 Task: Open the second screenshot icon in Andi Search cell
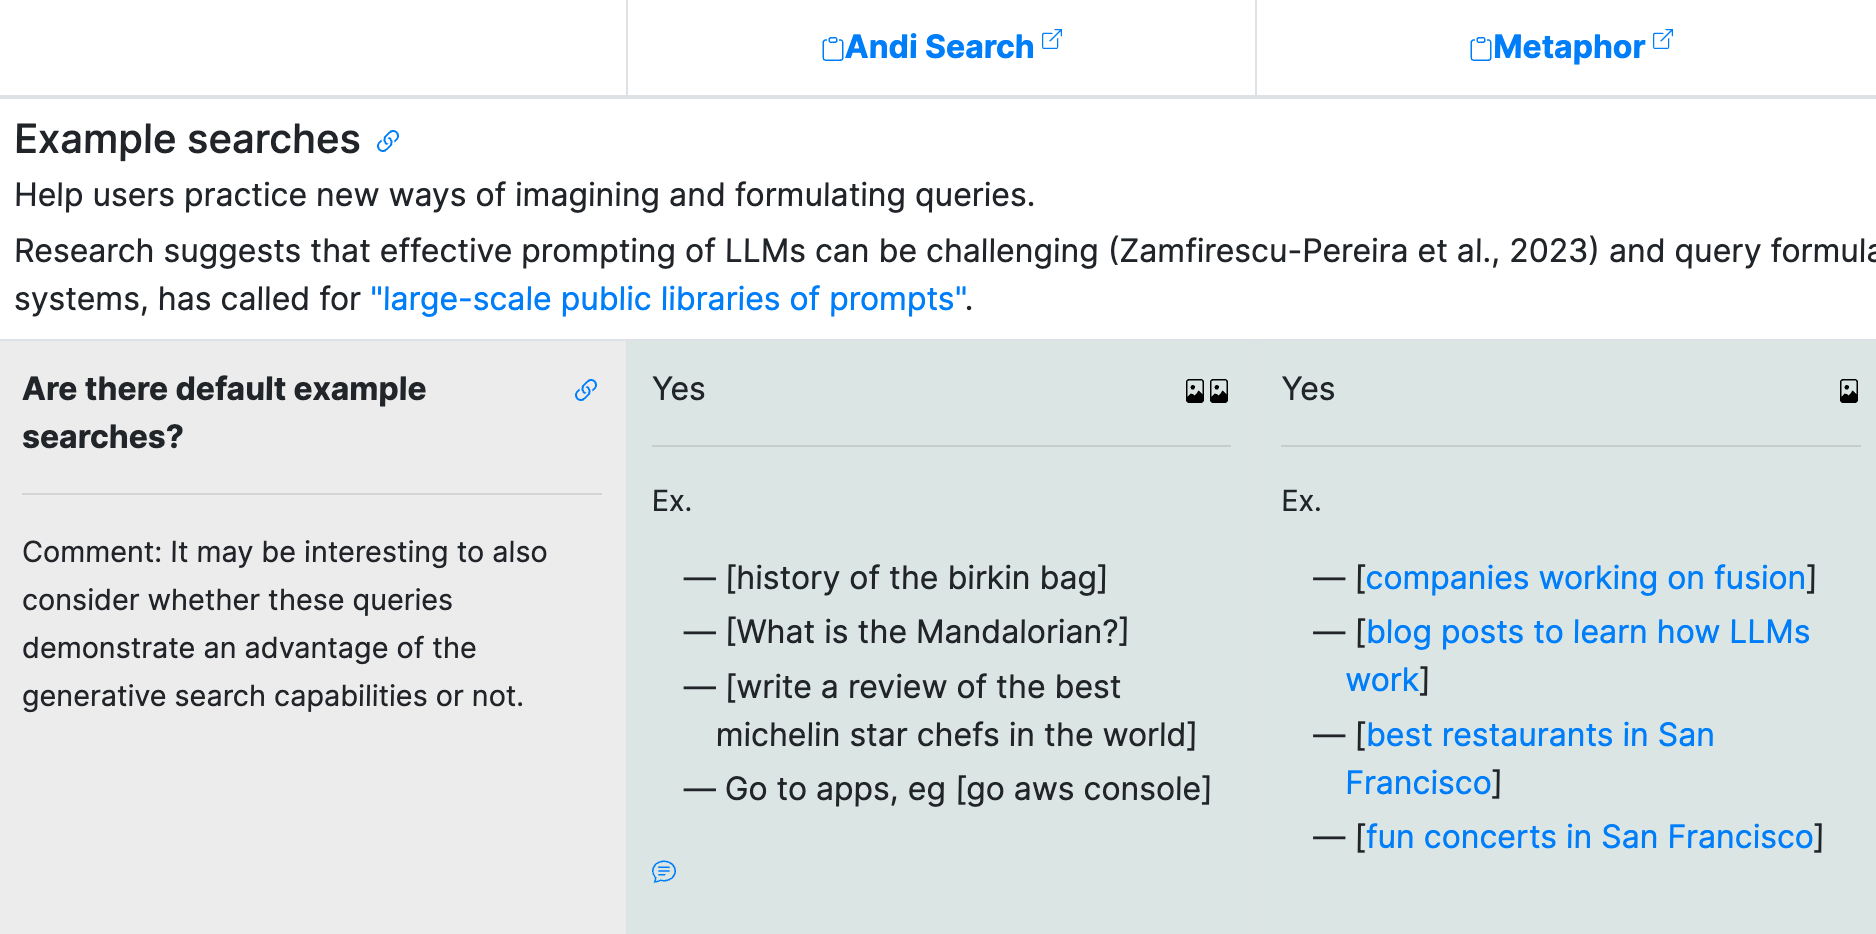1218,392
